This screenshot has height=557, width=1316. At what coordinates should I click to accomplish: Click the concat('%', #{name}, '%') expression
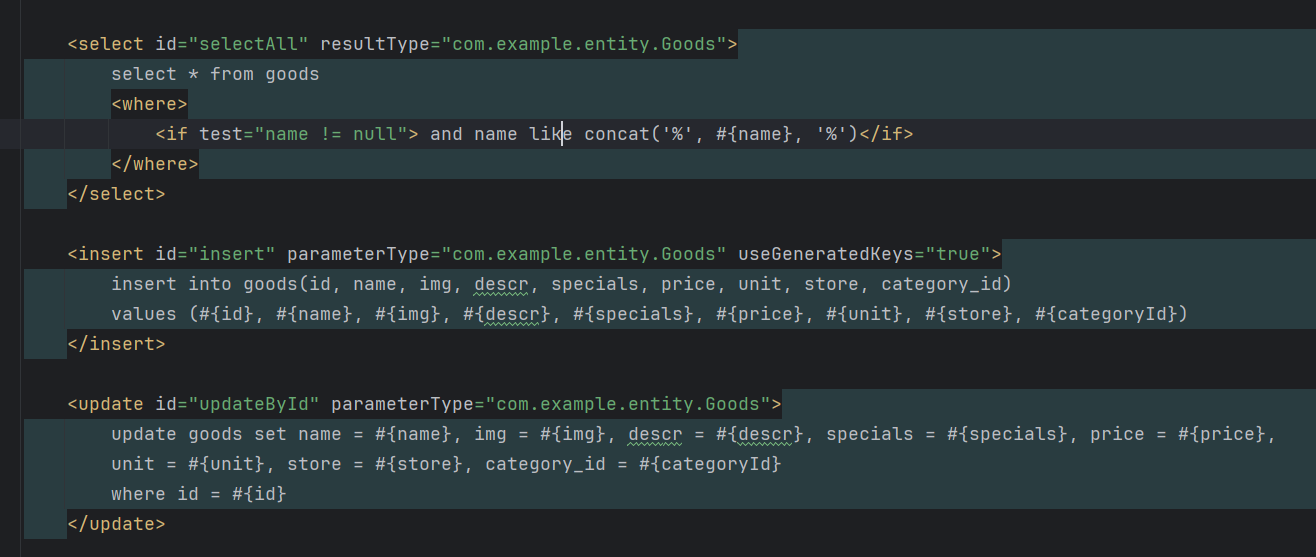722,134
